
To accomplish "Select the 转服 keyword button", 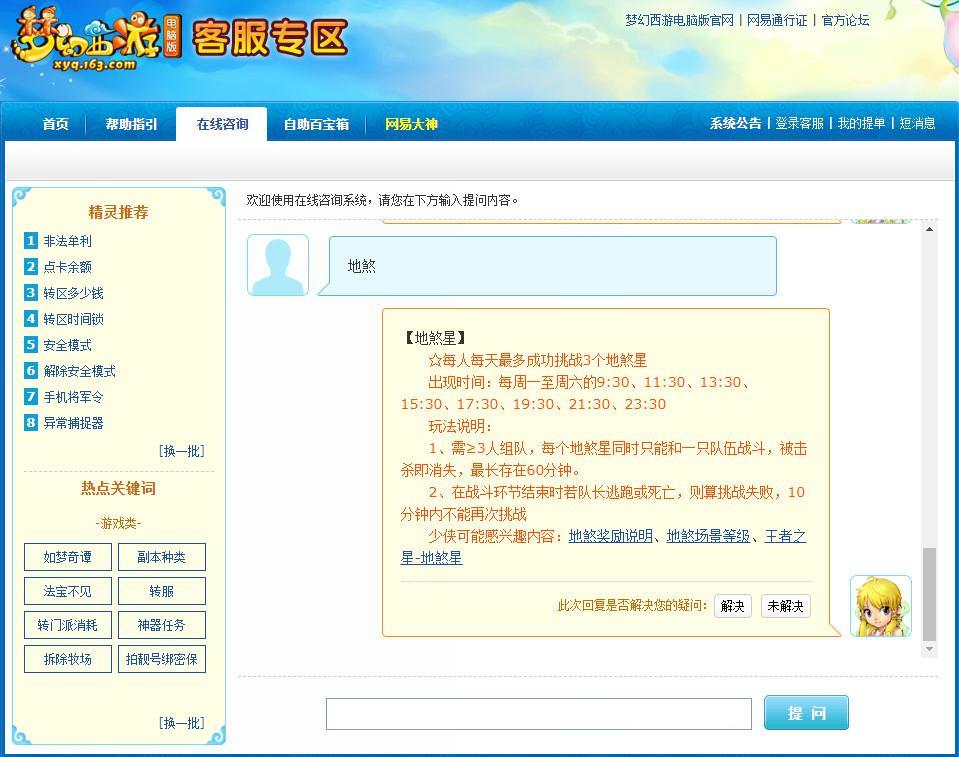I will (x=162, y=591).
